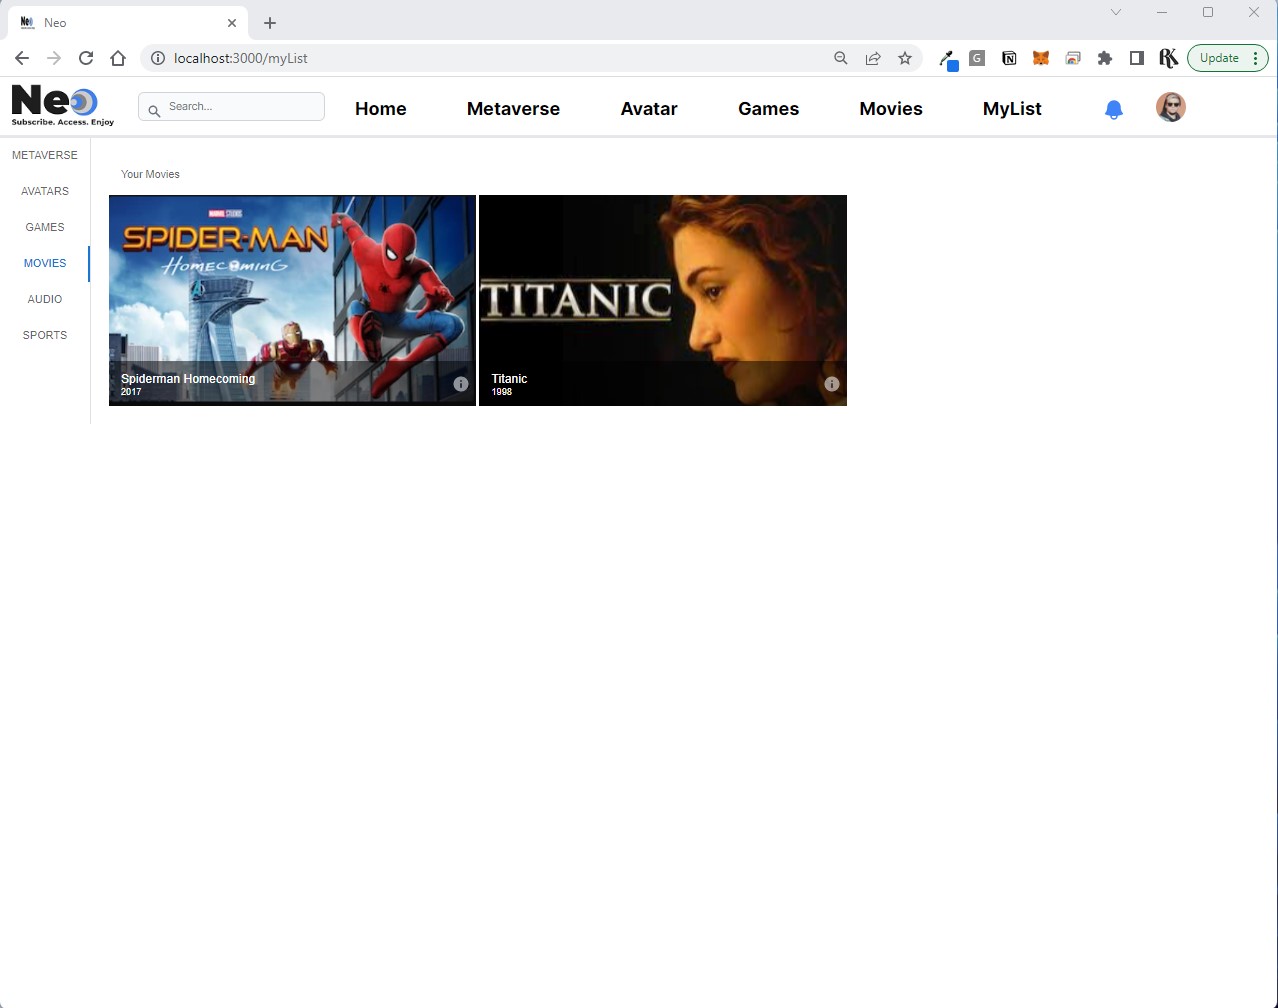The width and height of the screenshot is (1278, 1008).
Task: Open the Spider-Man Homecoming poster
Action: [x=292, y=300]
